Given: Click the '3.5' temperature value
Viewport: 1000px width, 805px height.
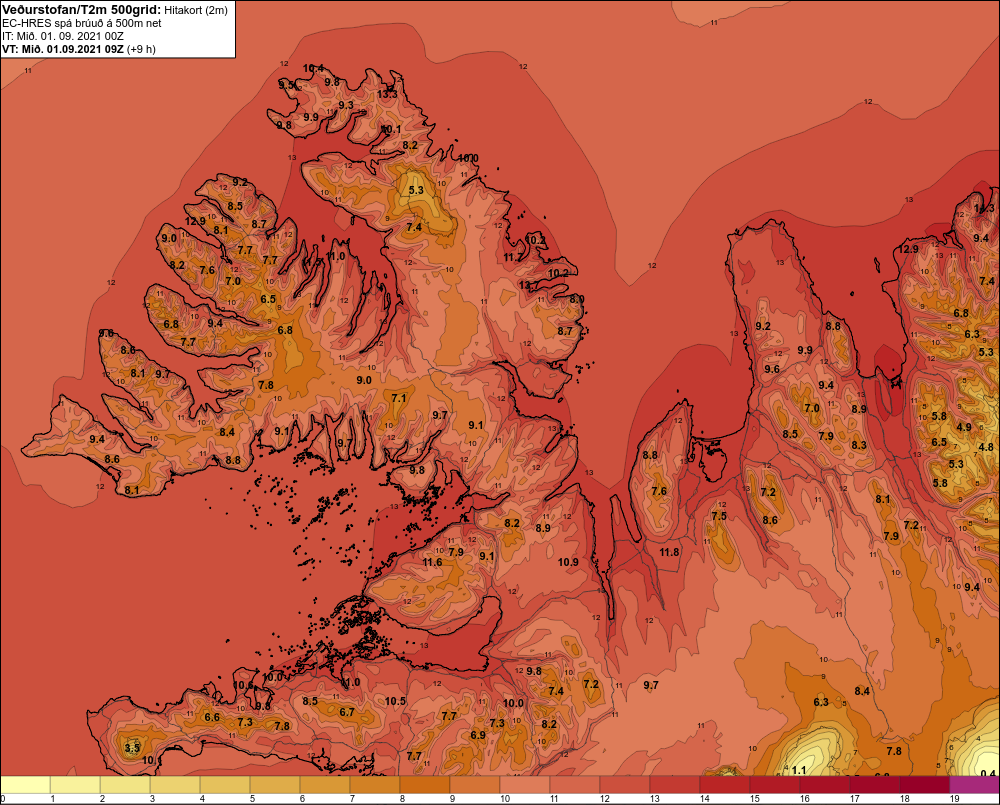Looking at the screenshot, I should pyautogui.click(x=132, y=748).
